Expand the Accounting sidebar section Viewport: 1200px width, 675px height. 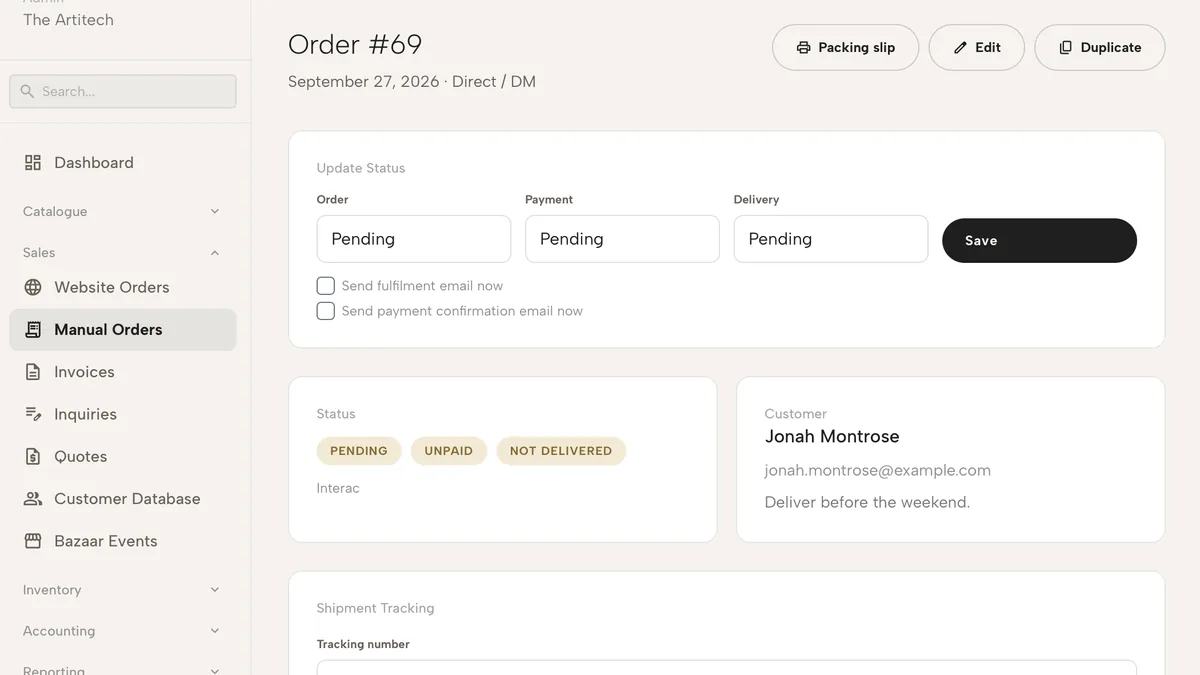click(123, 631)
